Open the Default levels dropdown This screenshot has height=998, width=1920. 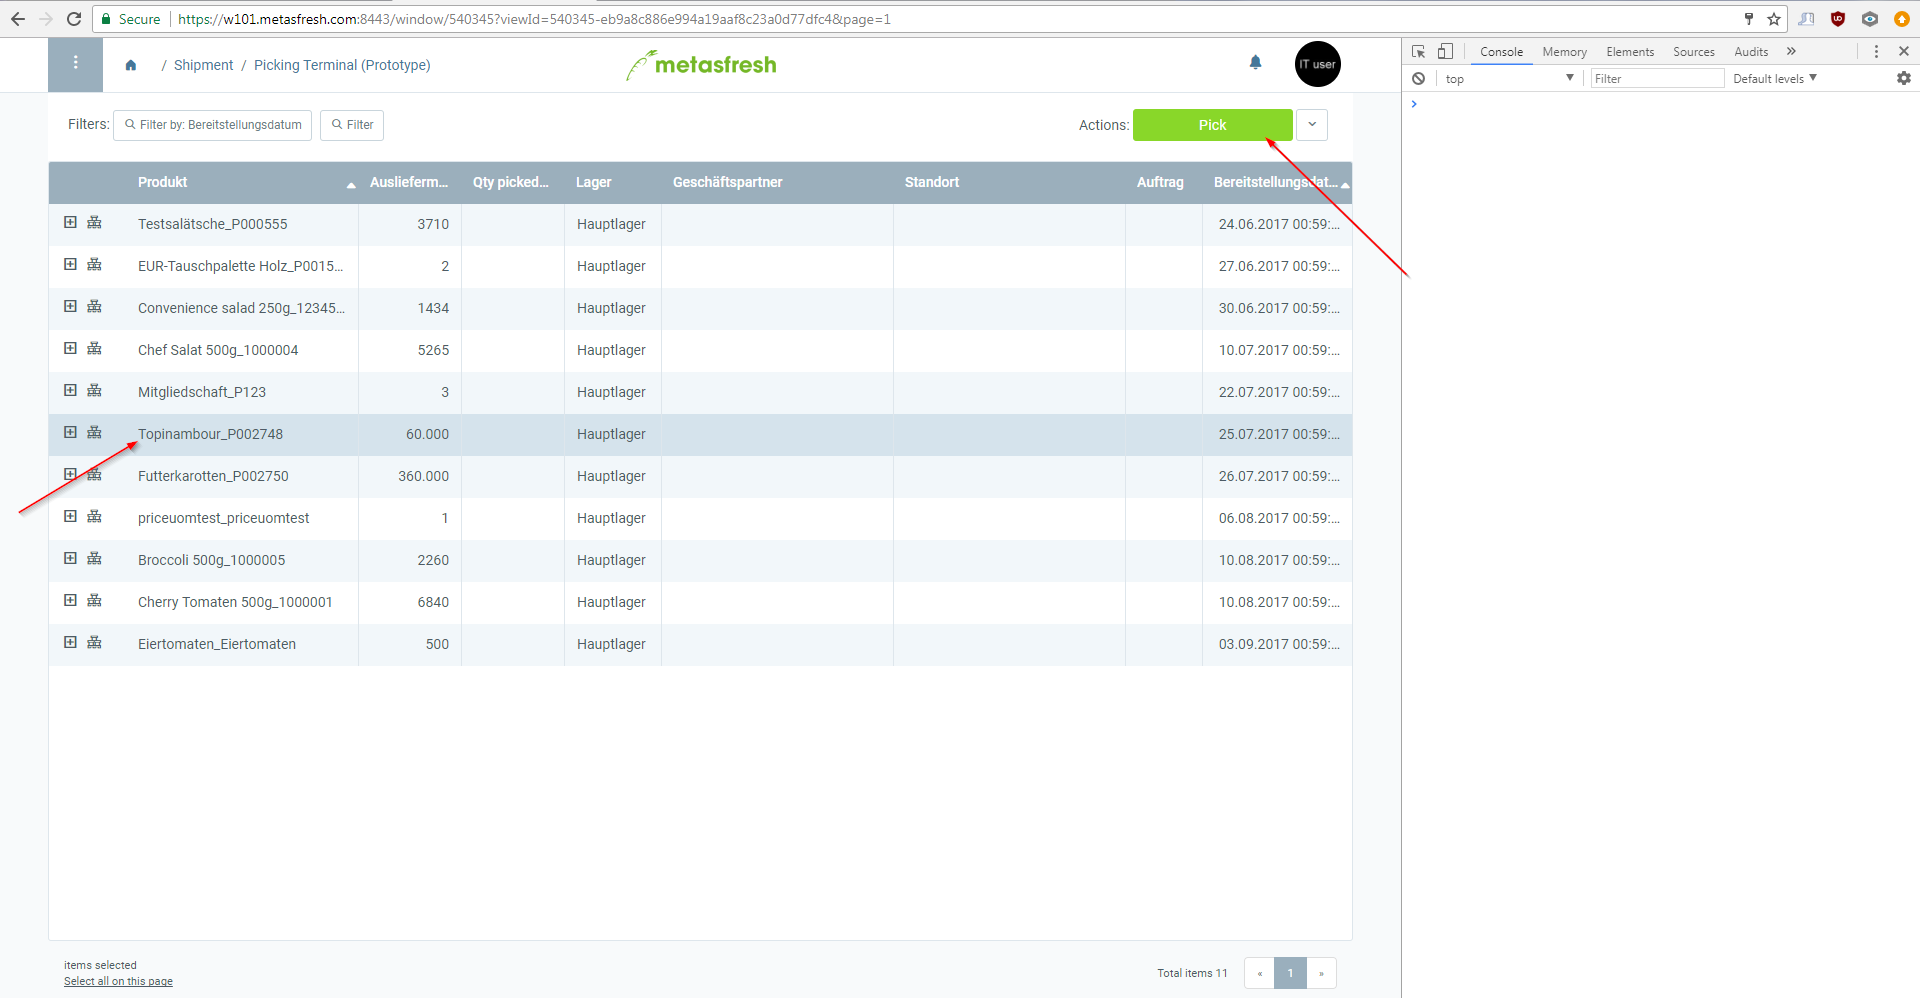click(1775, 78)
